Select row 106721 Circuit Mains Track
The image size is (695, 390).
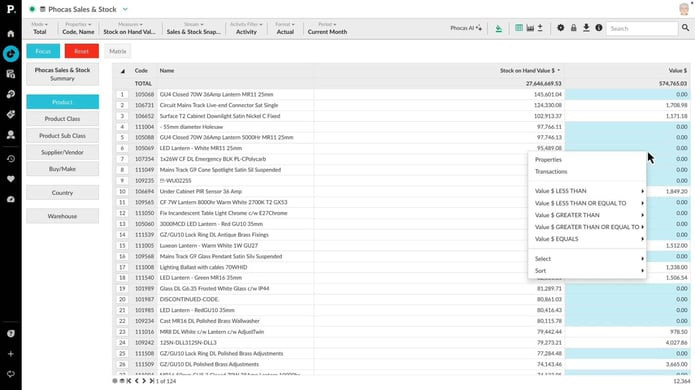point(402,105)
